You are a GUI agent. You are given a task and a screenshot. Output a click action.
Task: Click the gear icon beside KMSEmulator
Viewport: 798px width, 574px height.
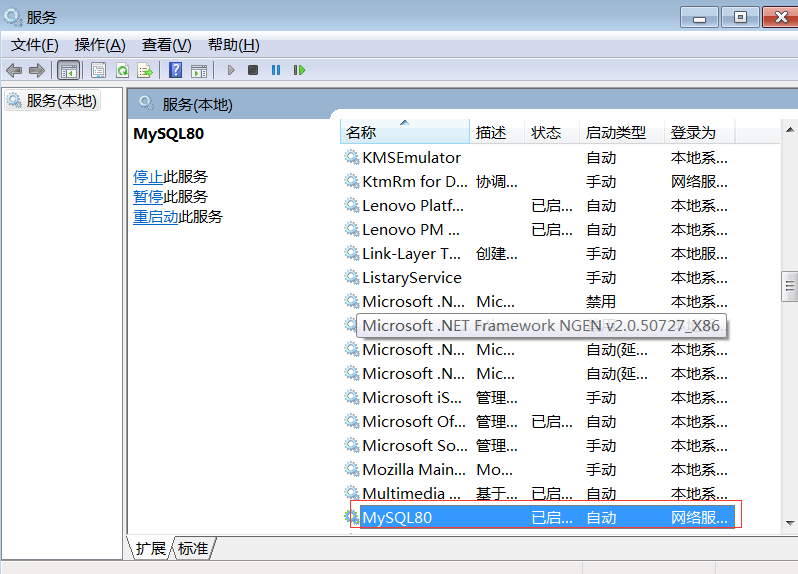(351, 157)
